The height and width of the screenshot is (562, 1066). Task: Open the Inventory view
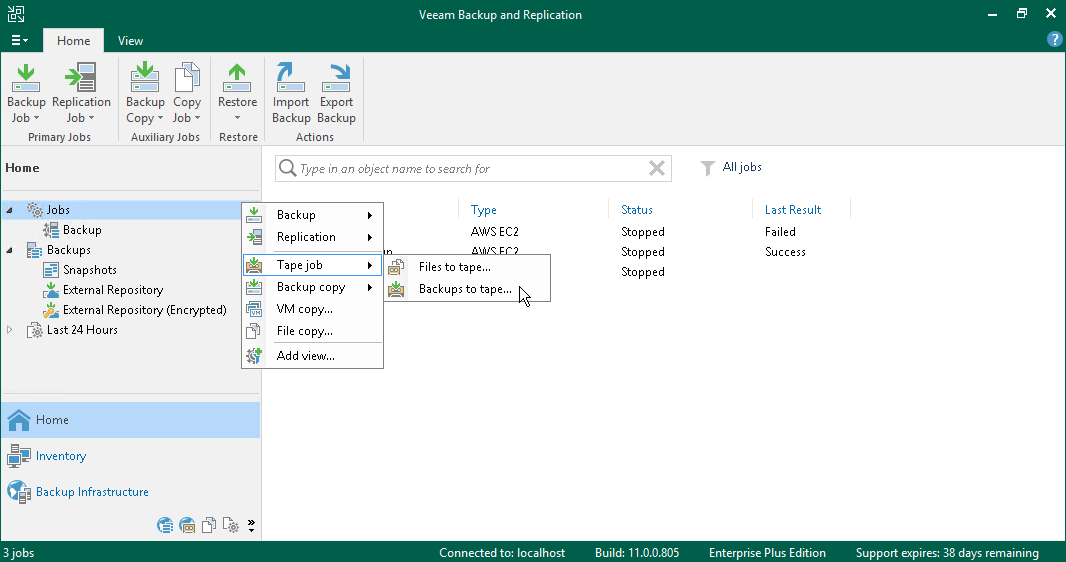[x=60, y=456]
